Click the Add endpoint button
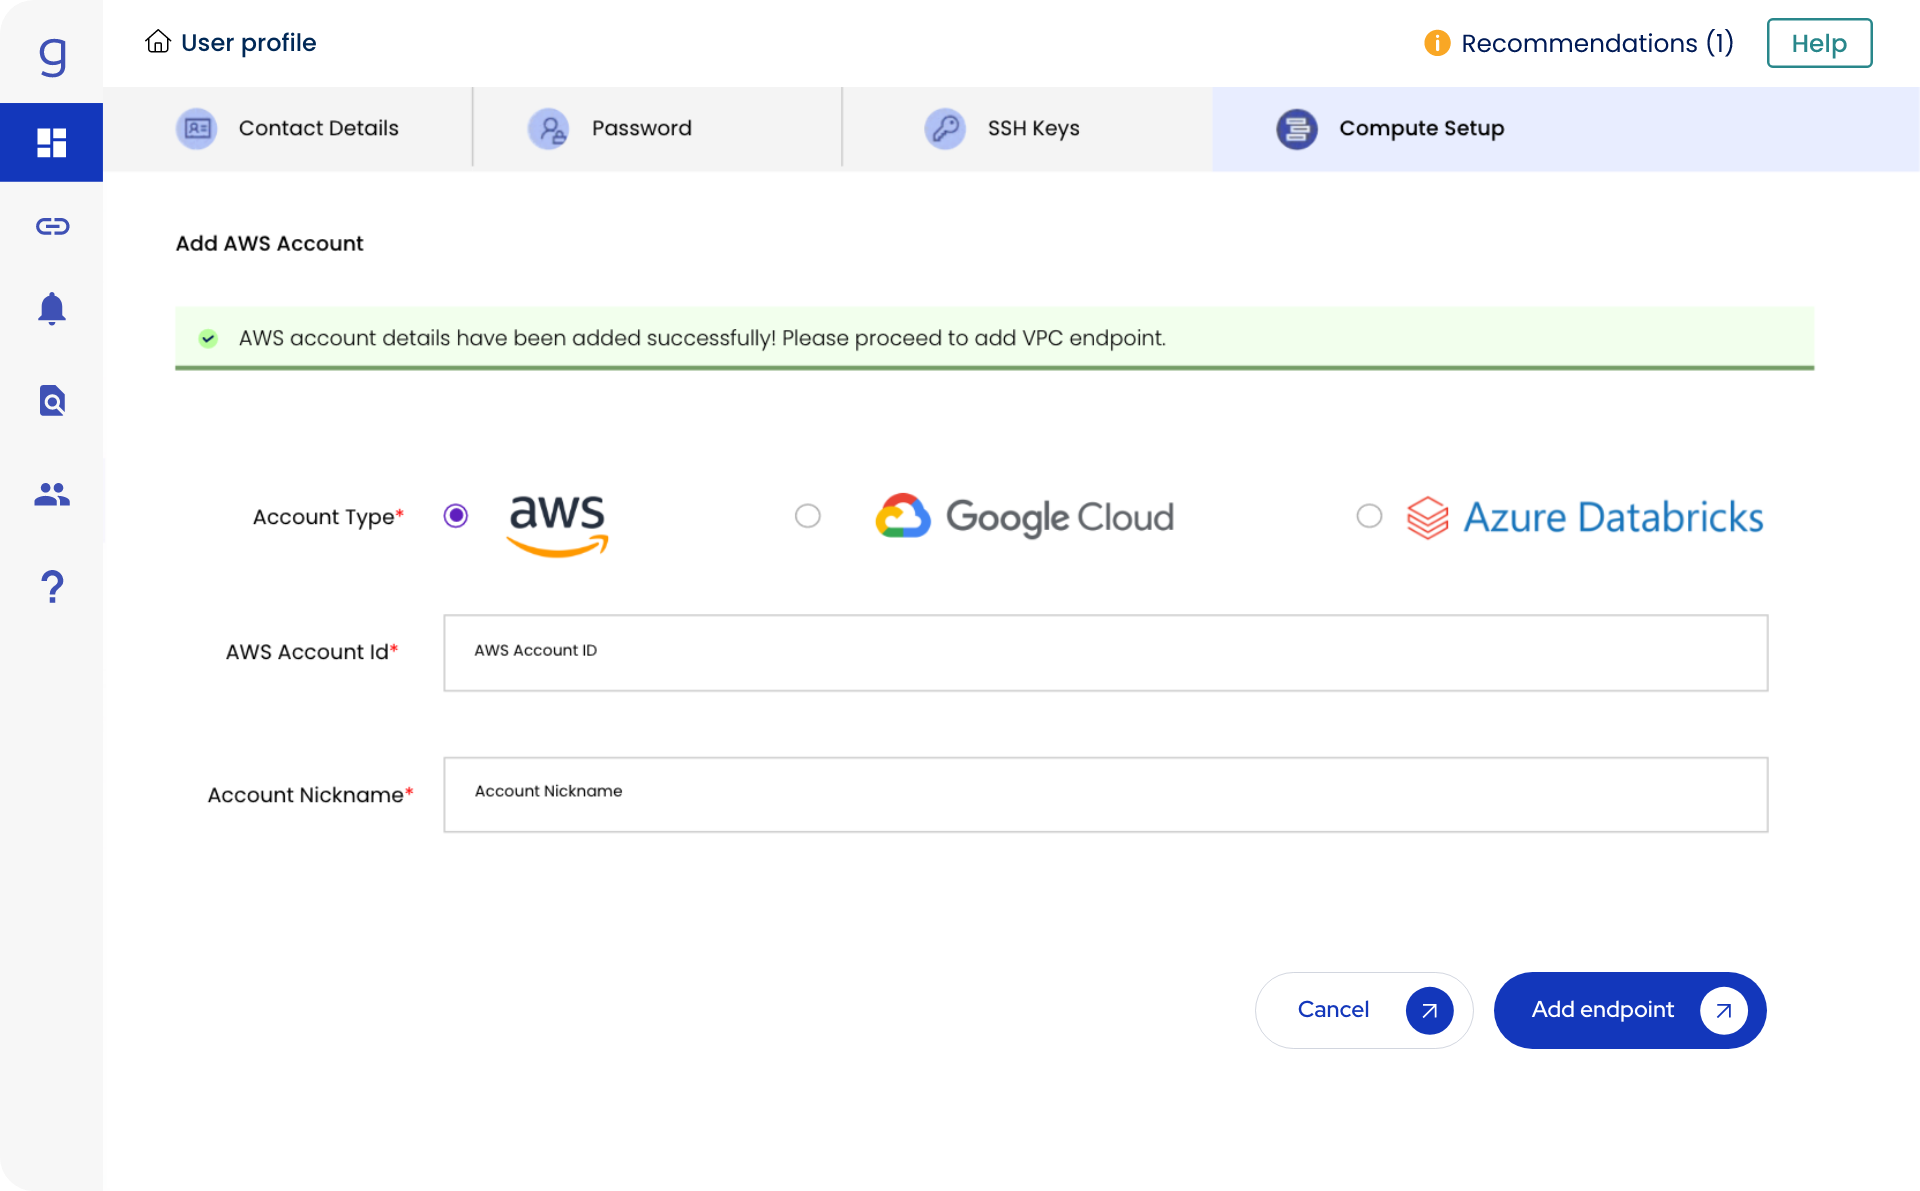Screen dimensions: 1920x1191 tap(1629, 1010)
